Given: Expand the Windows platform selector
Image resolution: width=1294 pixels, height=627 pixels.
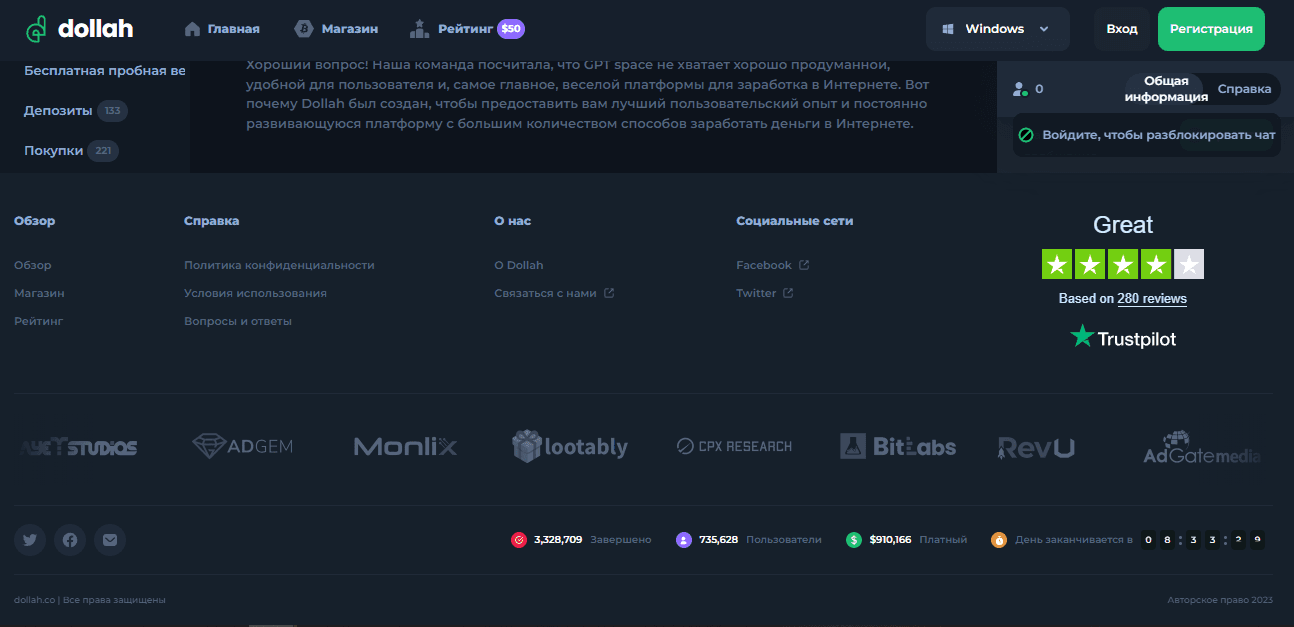Looking at the screenshot, I should (x=997, y=29).
